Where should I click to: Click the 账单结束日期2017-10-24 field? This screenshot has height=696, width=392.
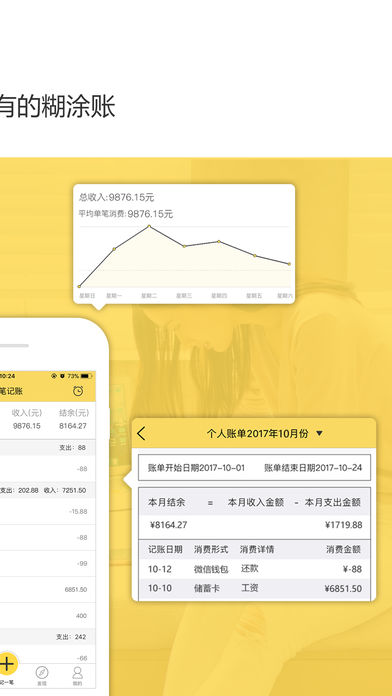(x=313, y=467)
